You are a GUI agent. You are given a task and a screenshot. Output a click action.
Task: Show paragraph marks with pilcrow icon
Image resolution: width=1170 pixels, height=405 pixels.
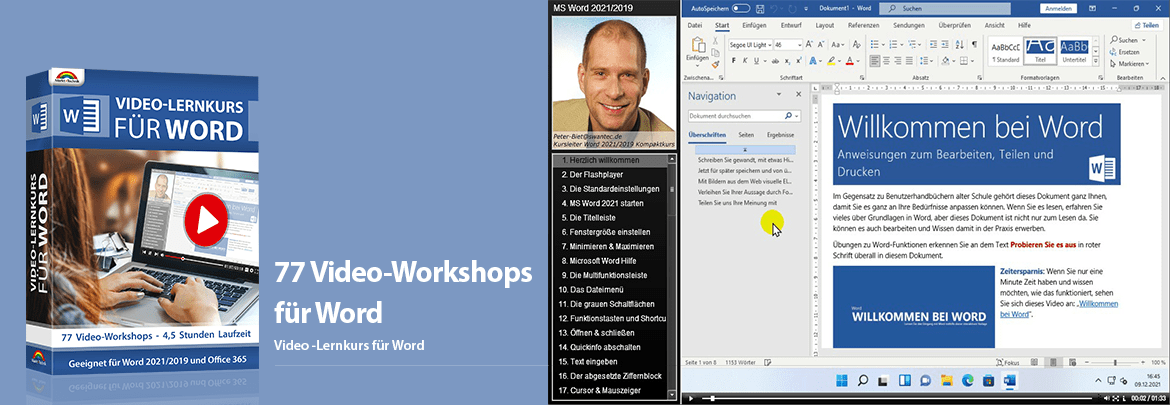(x=973, y=45)
